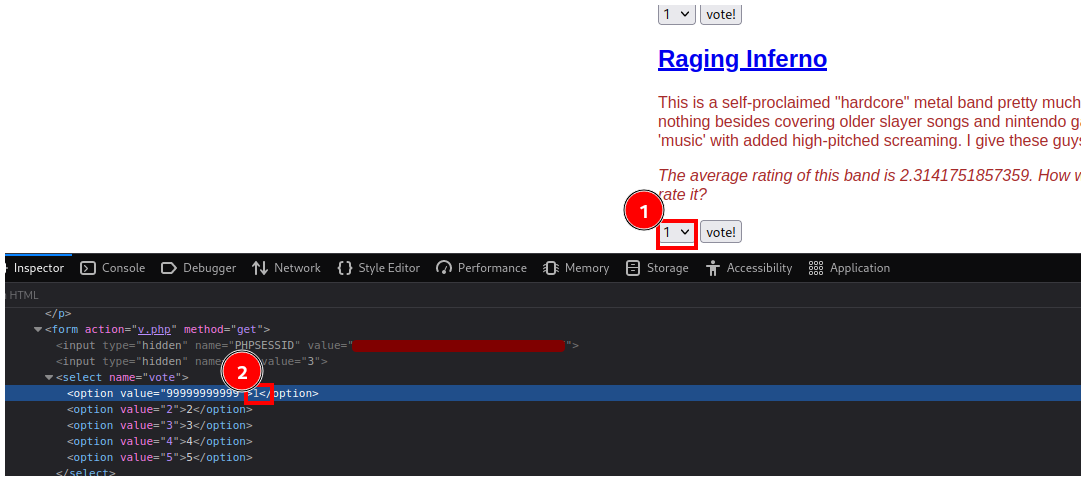
Task: Select the option value="5" node
Action: point(160,457)
